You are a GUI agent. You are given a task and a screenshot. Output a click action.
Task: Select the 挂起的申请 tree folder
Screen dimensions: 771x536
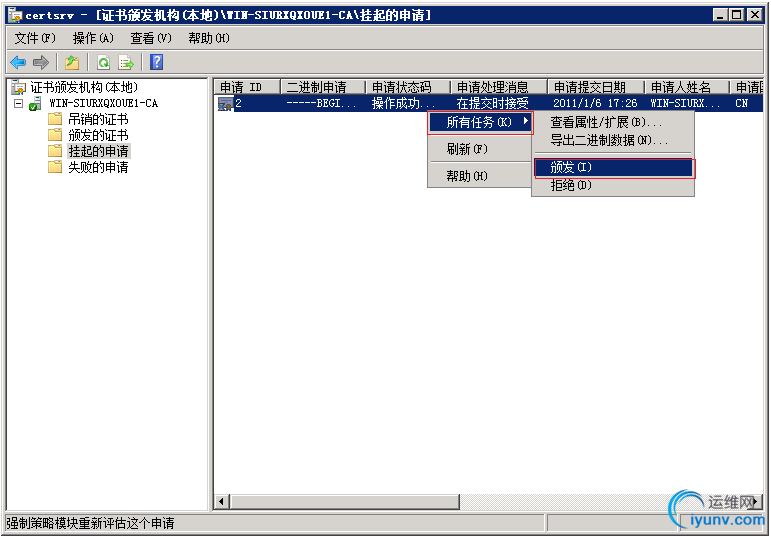98,150
